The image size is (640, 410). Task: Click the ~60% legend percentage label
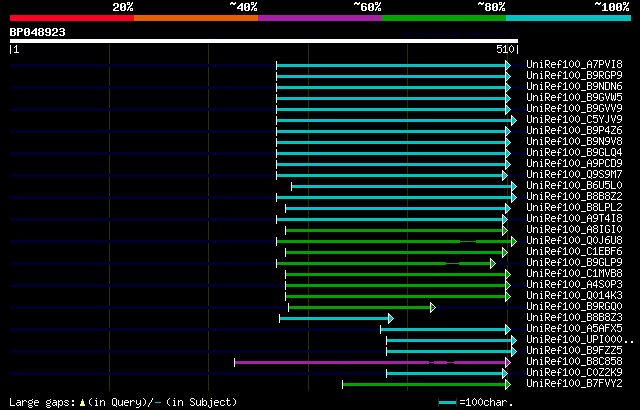click(x=367, y=7)
